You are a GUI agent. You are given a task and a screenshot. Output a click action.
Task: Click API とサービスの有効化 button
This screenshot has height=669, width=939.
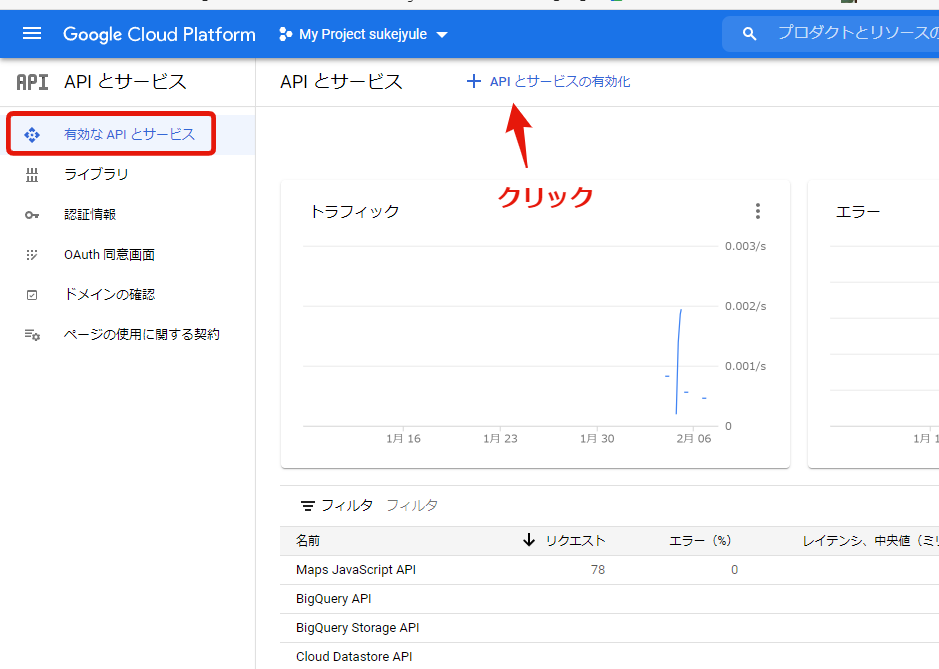(548, 81)
